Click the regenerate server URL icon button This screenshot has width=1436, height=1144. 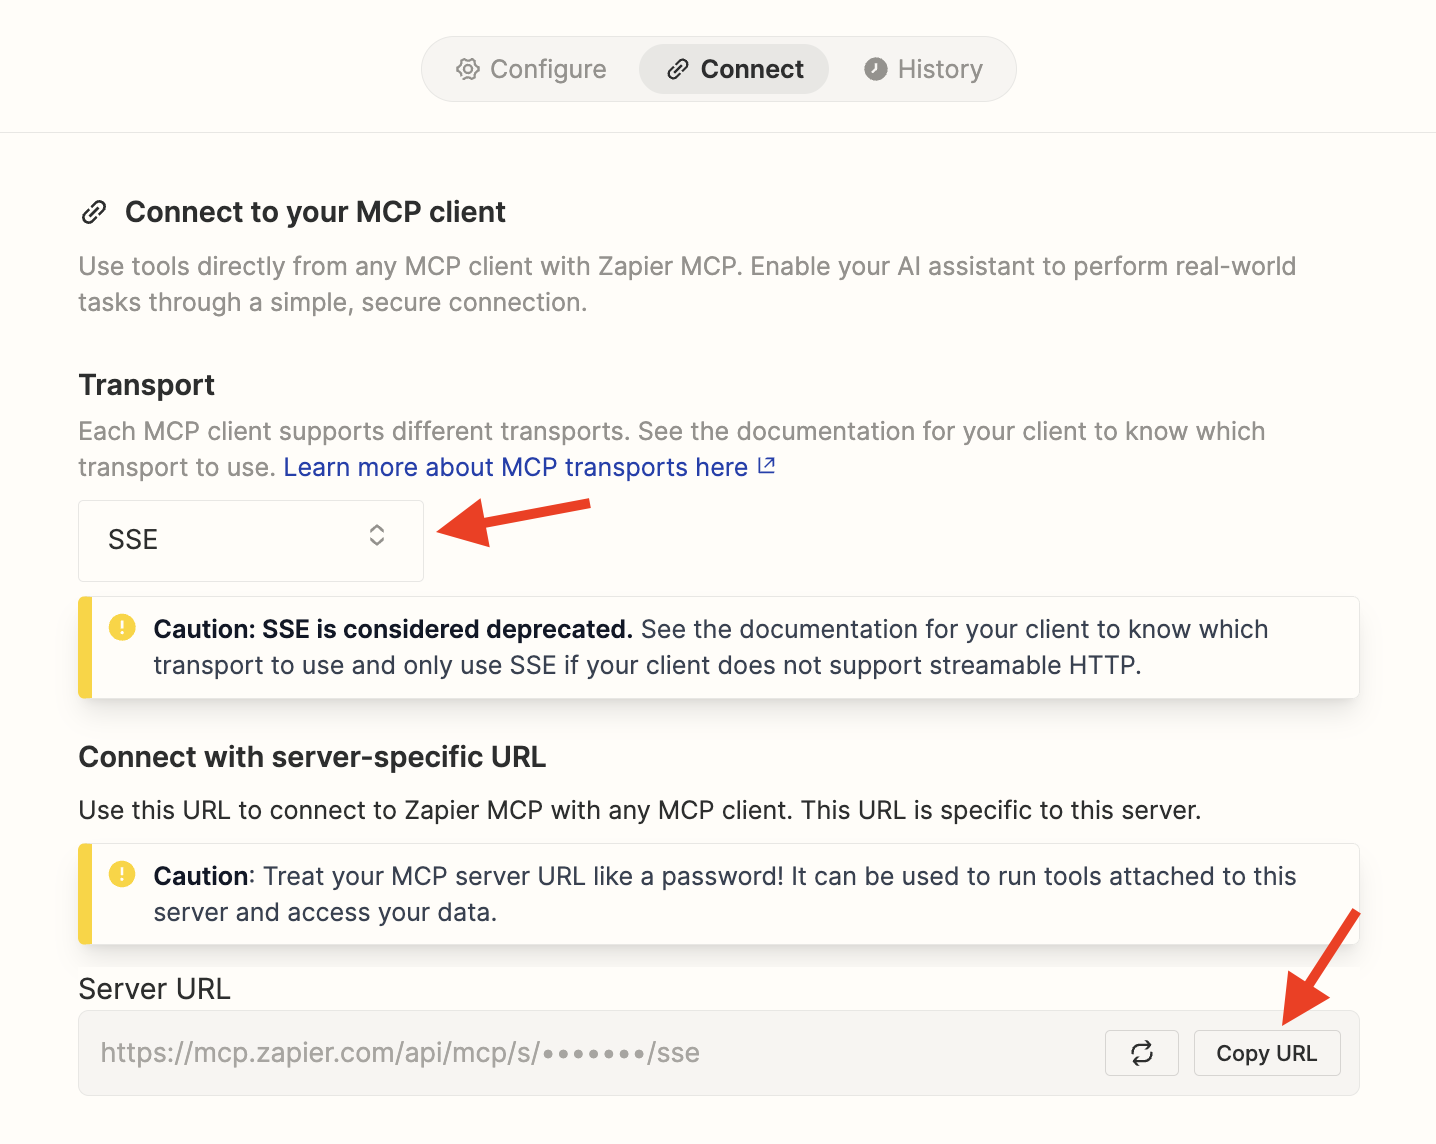pyautogui.click(x=1142, y=1053)
